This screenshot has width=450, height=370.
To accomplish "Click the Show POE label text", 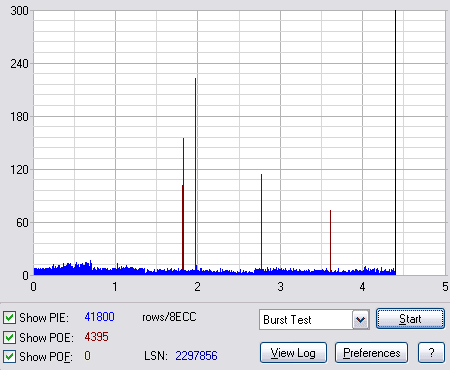I will (x=46, y=338).
